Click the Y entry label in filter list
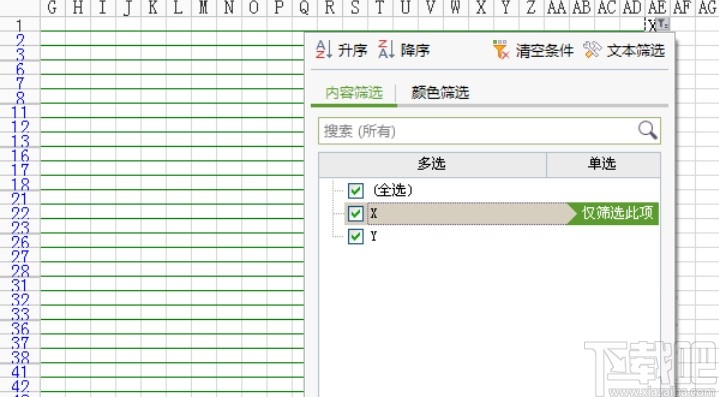This screenshot has width=719, height=397. (x=374, y=237)
